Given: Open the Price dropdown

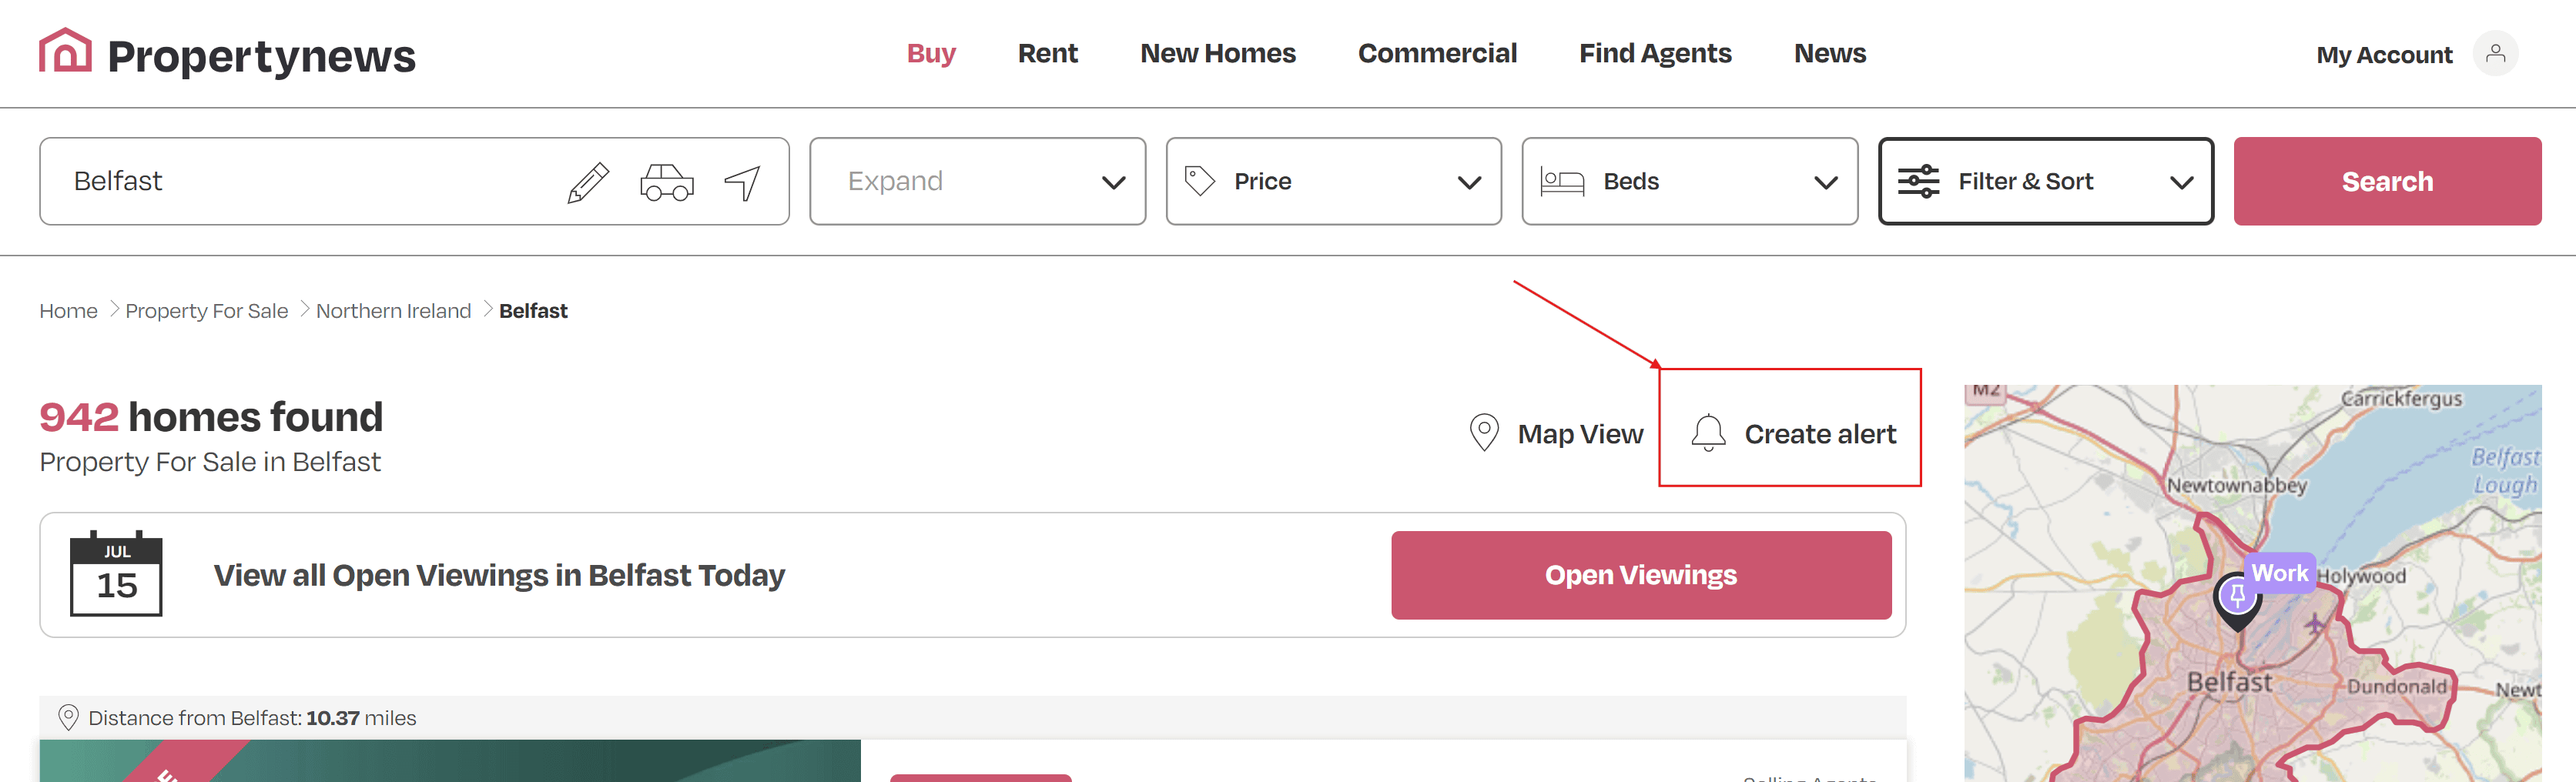Looking at the screenshot, I should (x=1333, y=181).
